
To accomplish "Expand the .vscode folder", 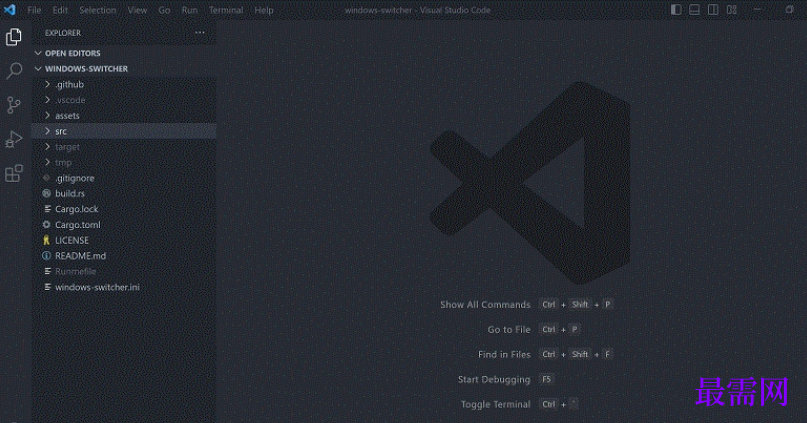I will point(47,100).
